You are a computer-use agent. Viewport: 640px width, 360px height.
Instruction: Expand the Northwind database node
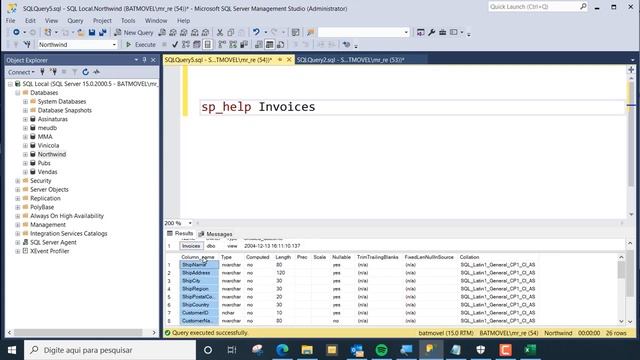coord(25,154)
